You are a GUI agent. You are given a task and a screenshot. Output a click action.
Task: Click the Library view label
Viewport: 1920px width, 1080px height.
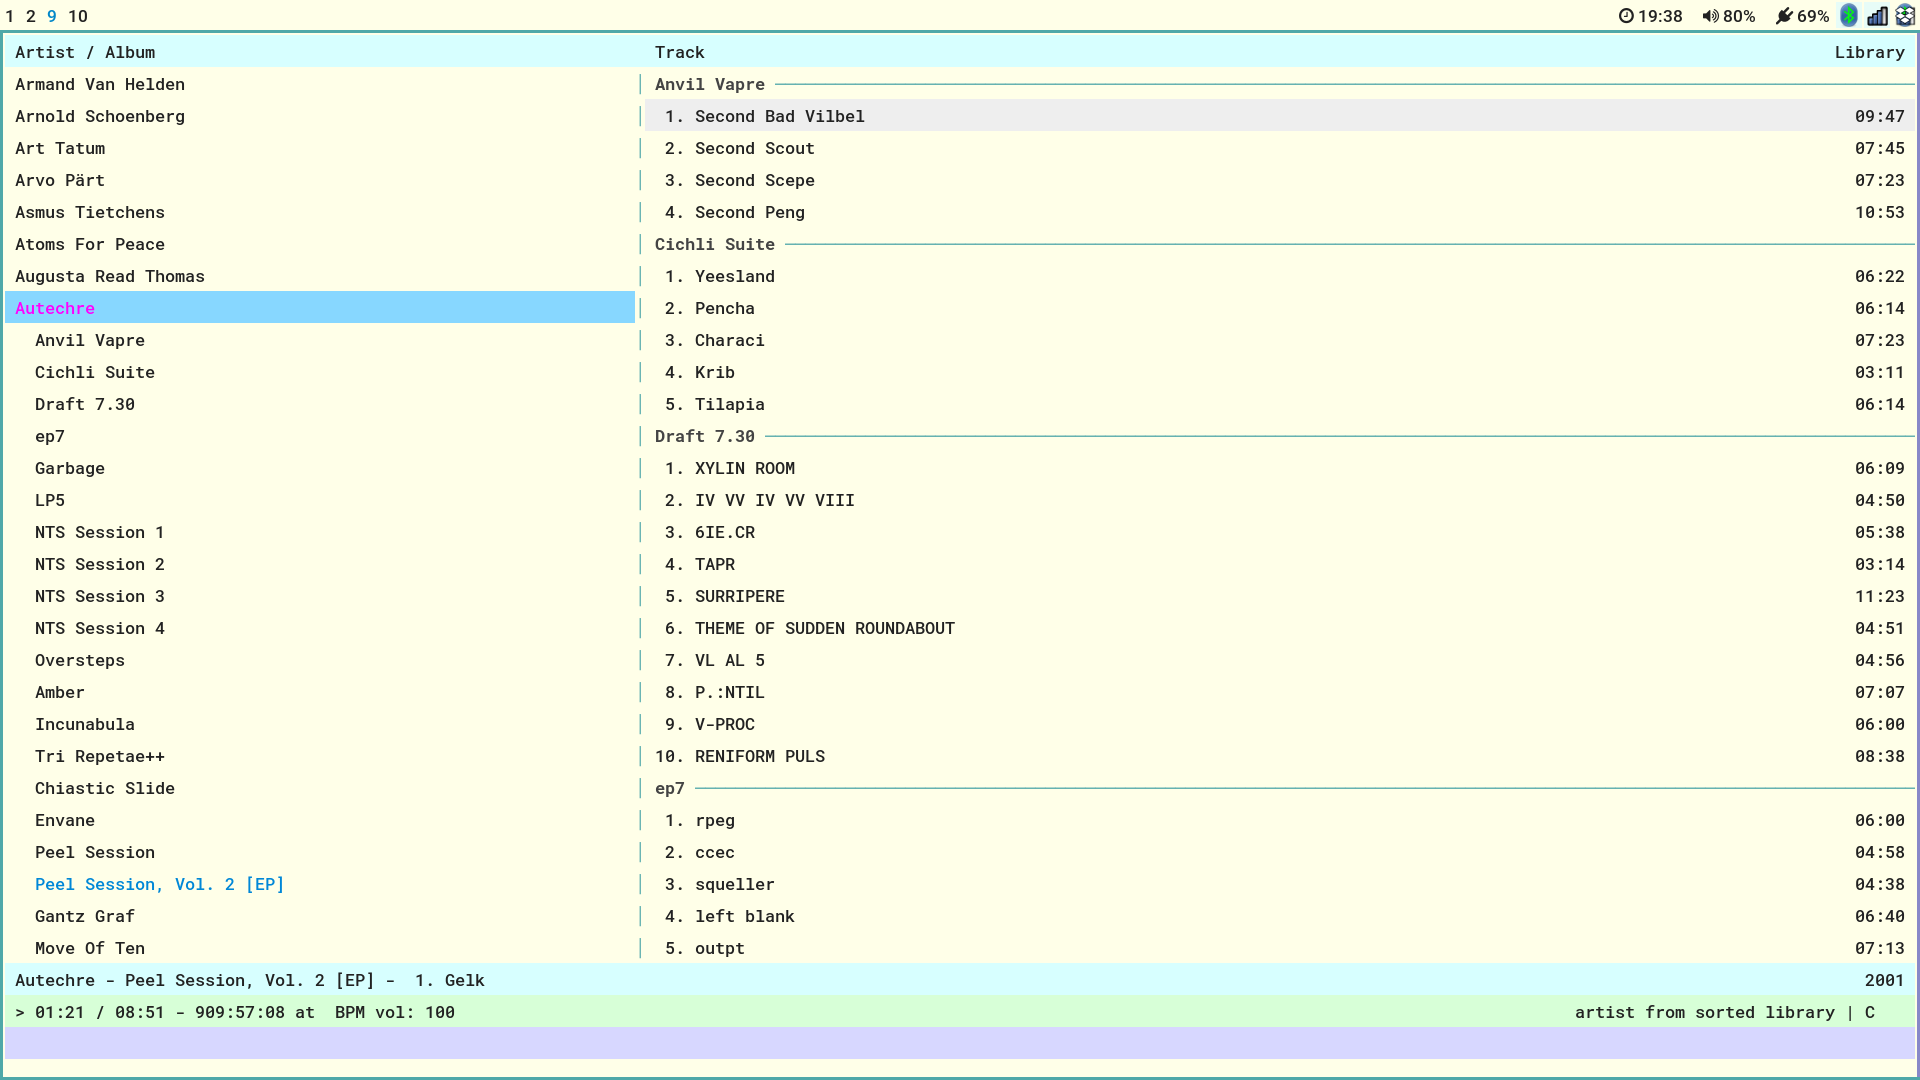click(x=1869, y=52)
